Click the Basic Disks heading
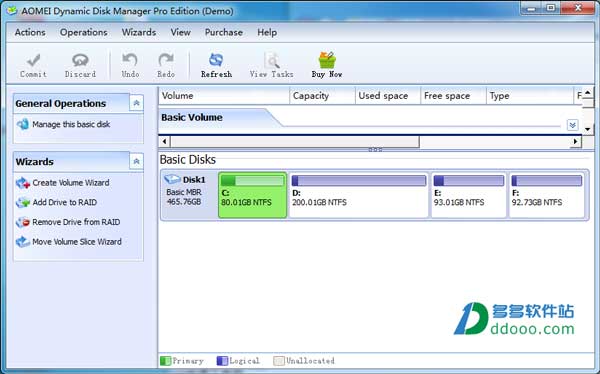The image size is (600, 374). (x=188, y=160)
